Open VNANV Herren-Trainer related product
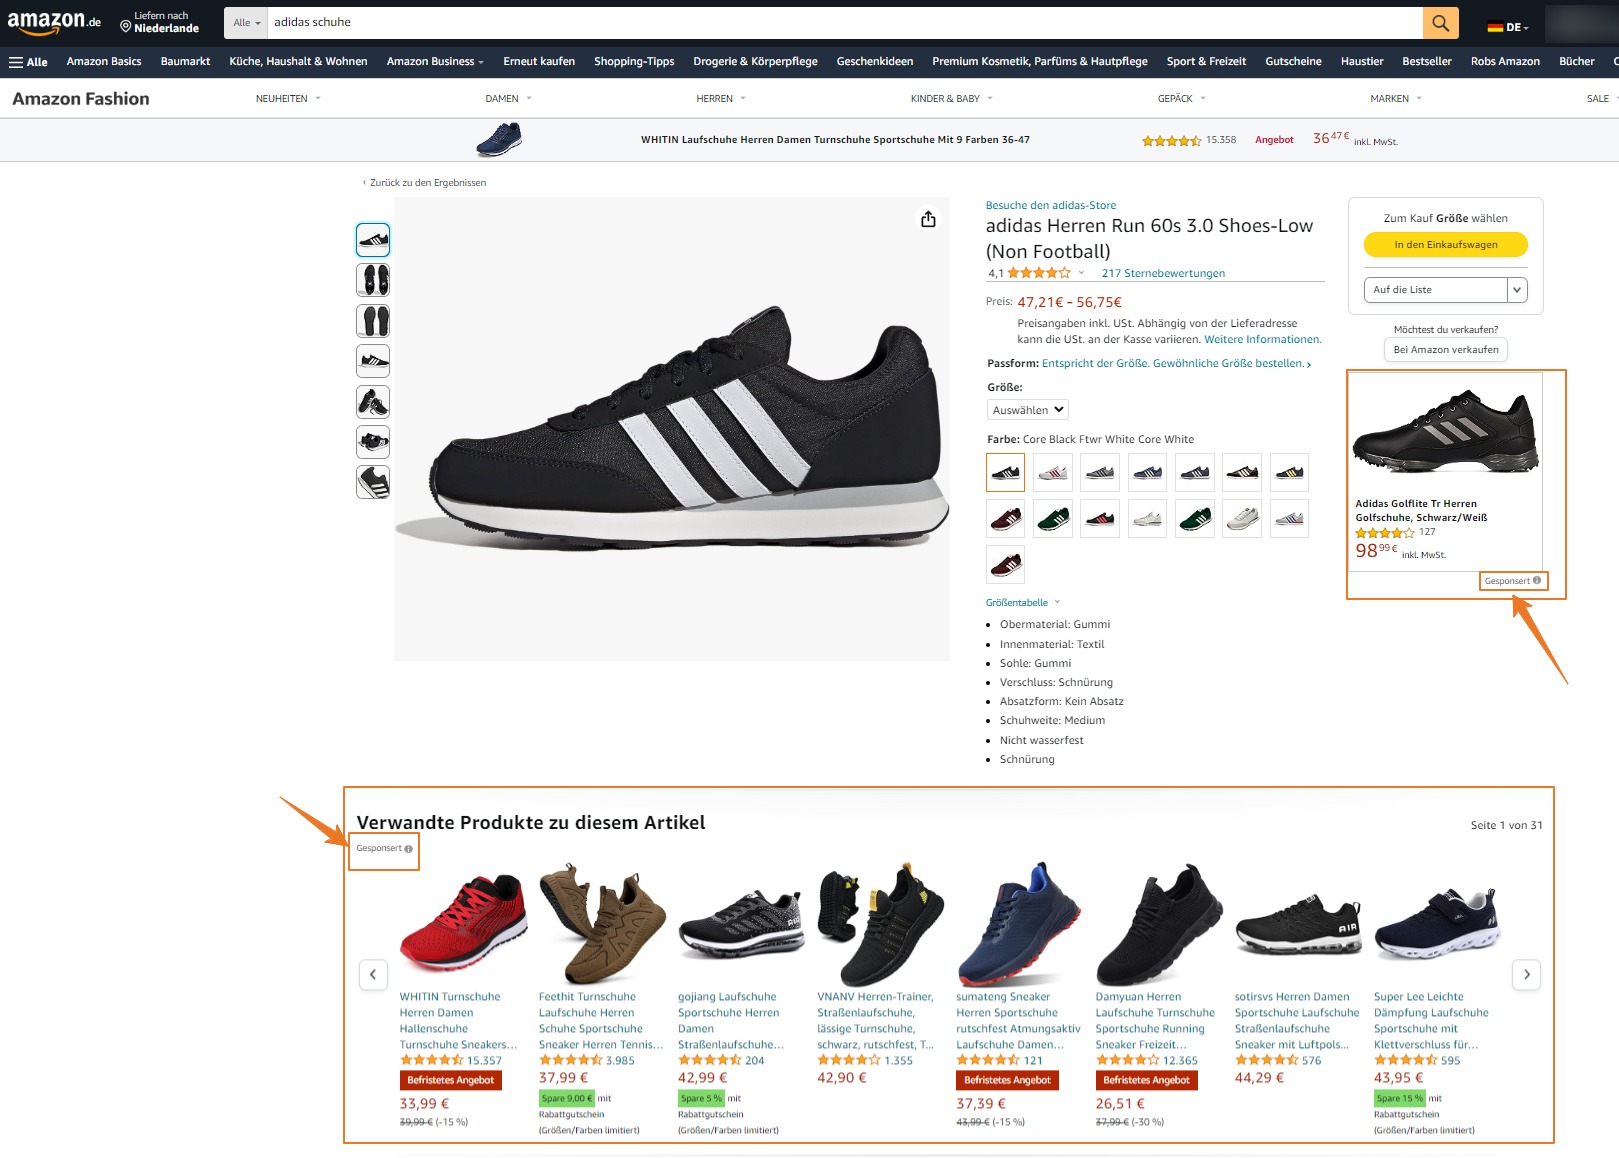The width and height of the screenshot is (1619, 1158). tap(876, 1021)
